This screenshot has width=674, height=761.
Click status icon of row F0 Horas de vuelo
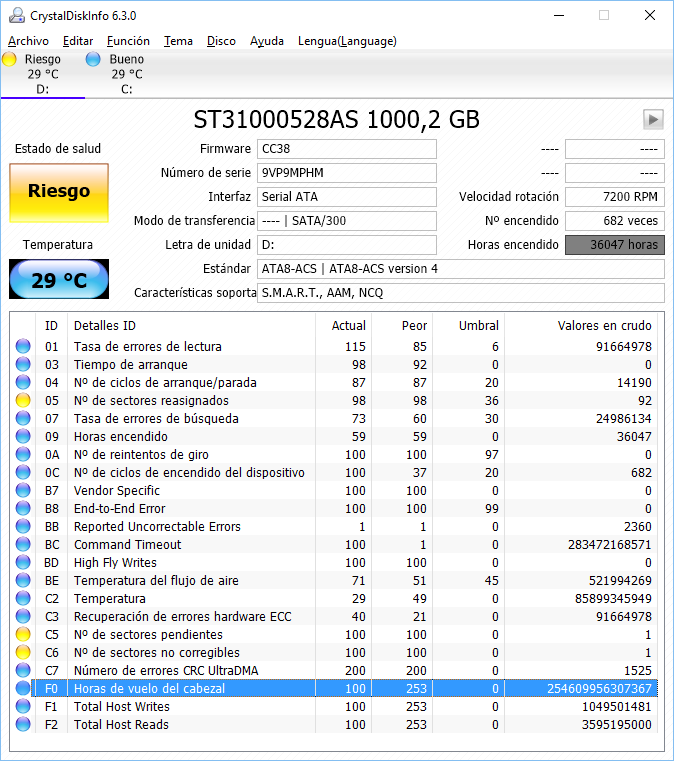click(23, 688)
